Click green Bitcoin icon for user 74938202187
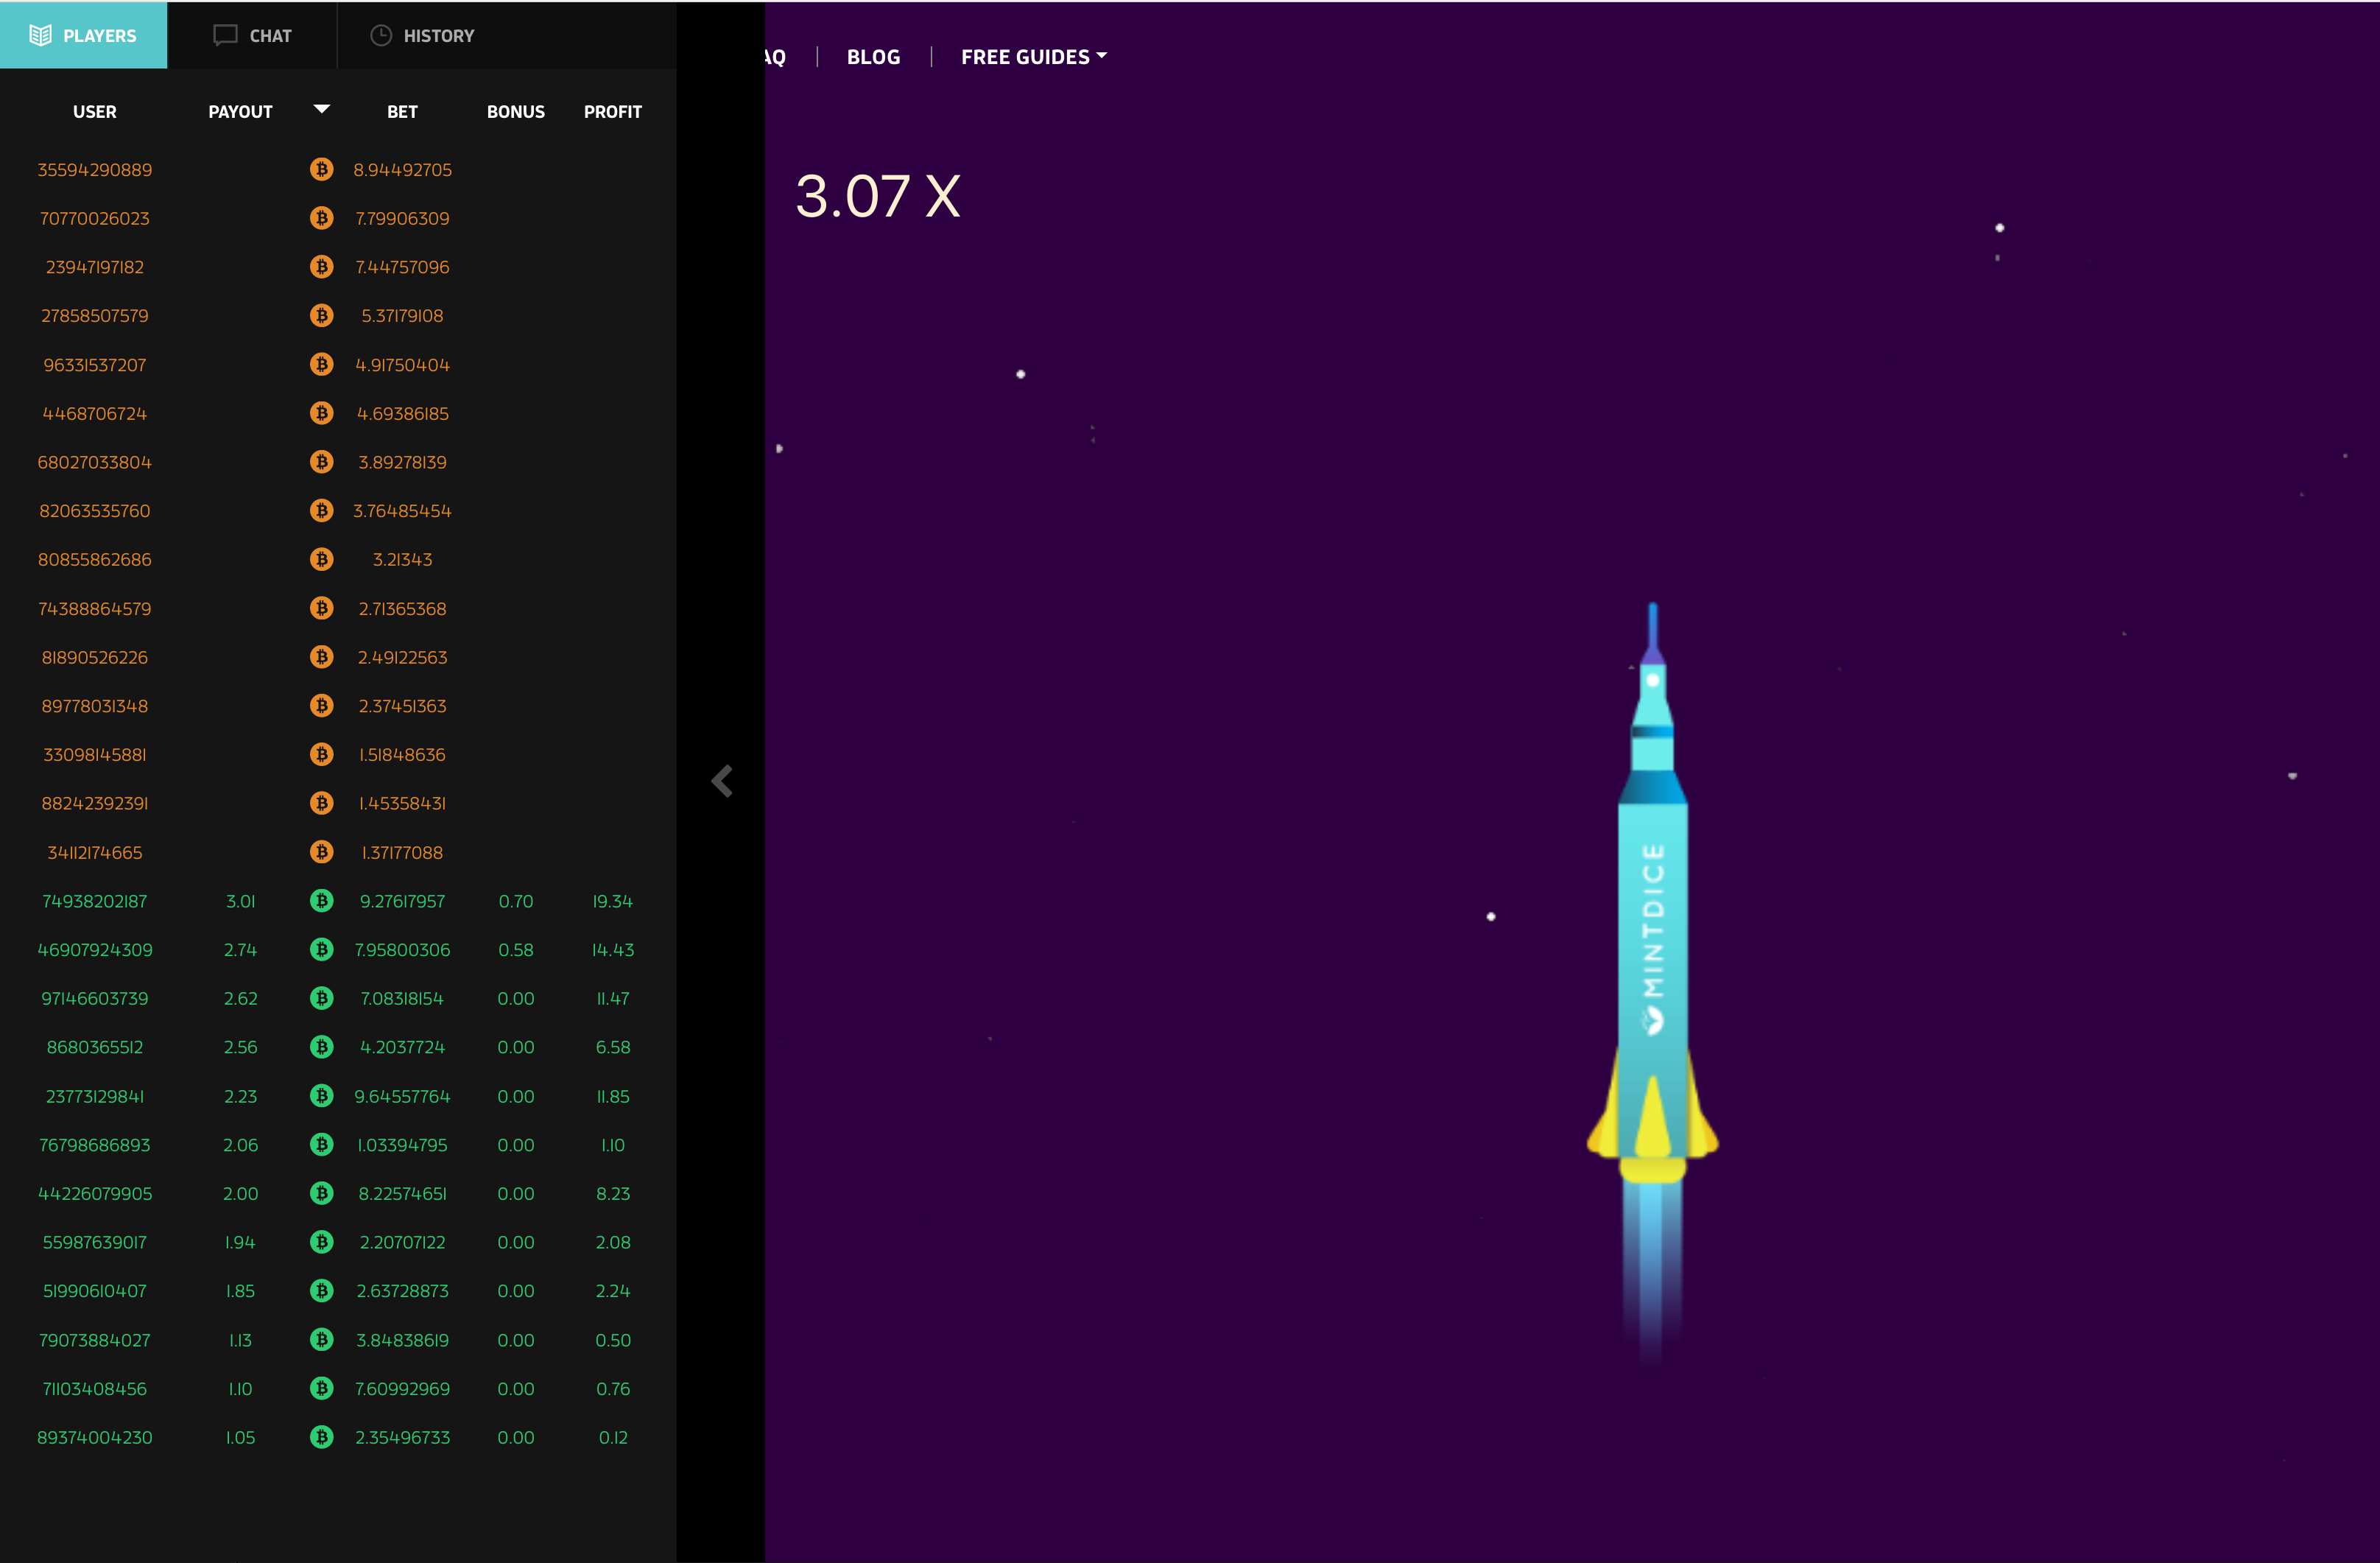Viewport: 2380px width, 1563px height. coord(321,901)
